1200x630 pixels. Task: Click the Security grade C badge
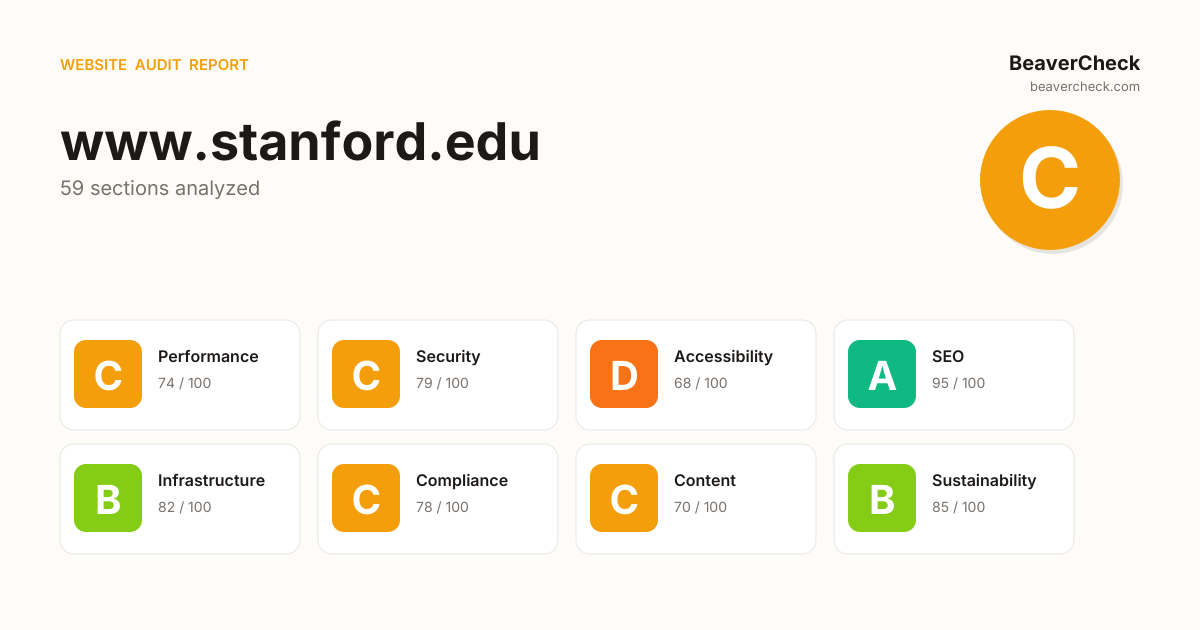click(x=366, y=374)
